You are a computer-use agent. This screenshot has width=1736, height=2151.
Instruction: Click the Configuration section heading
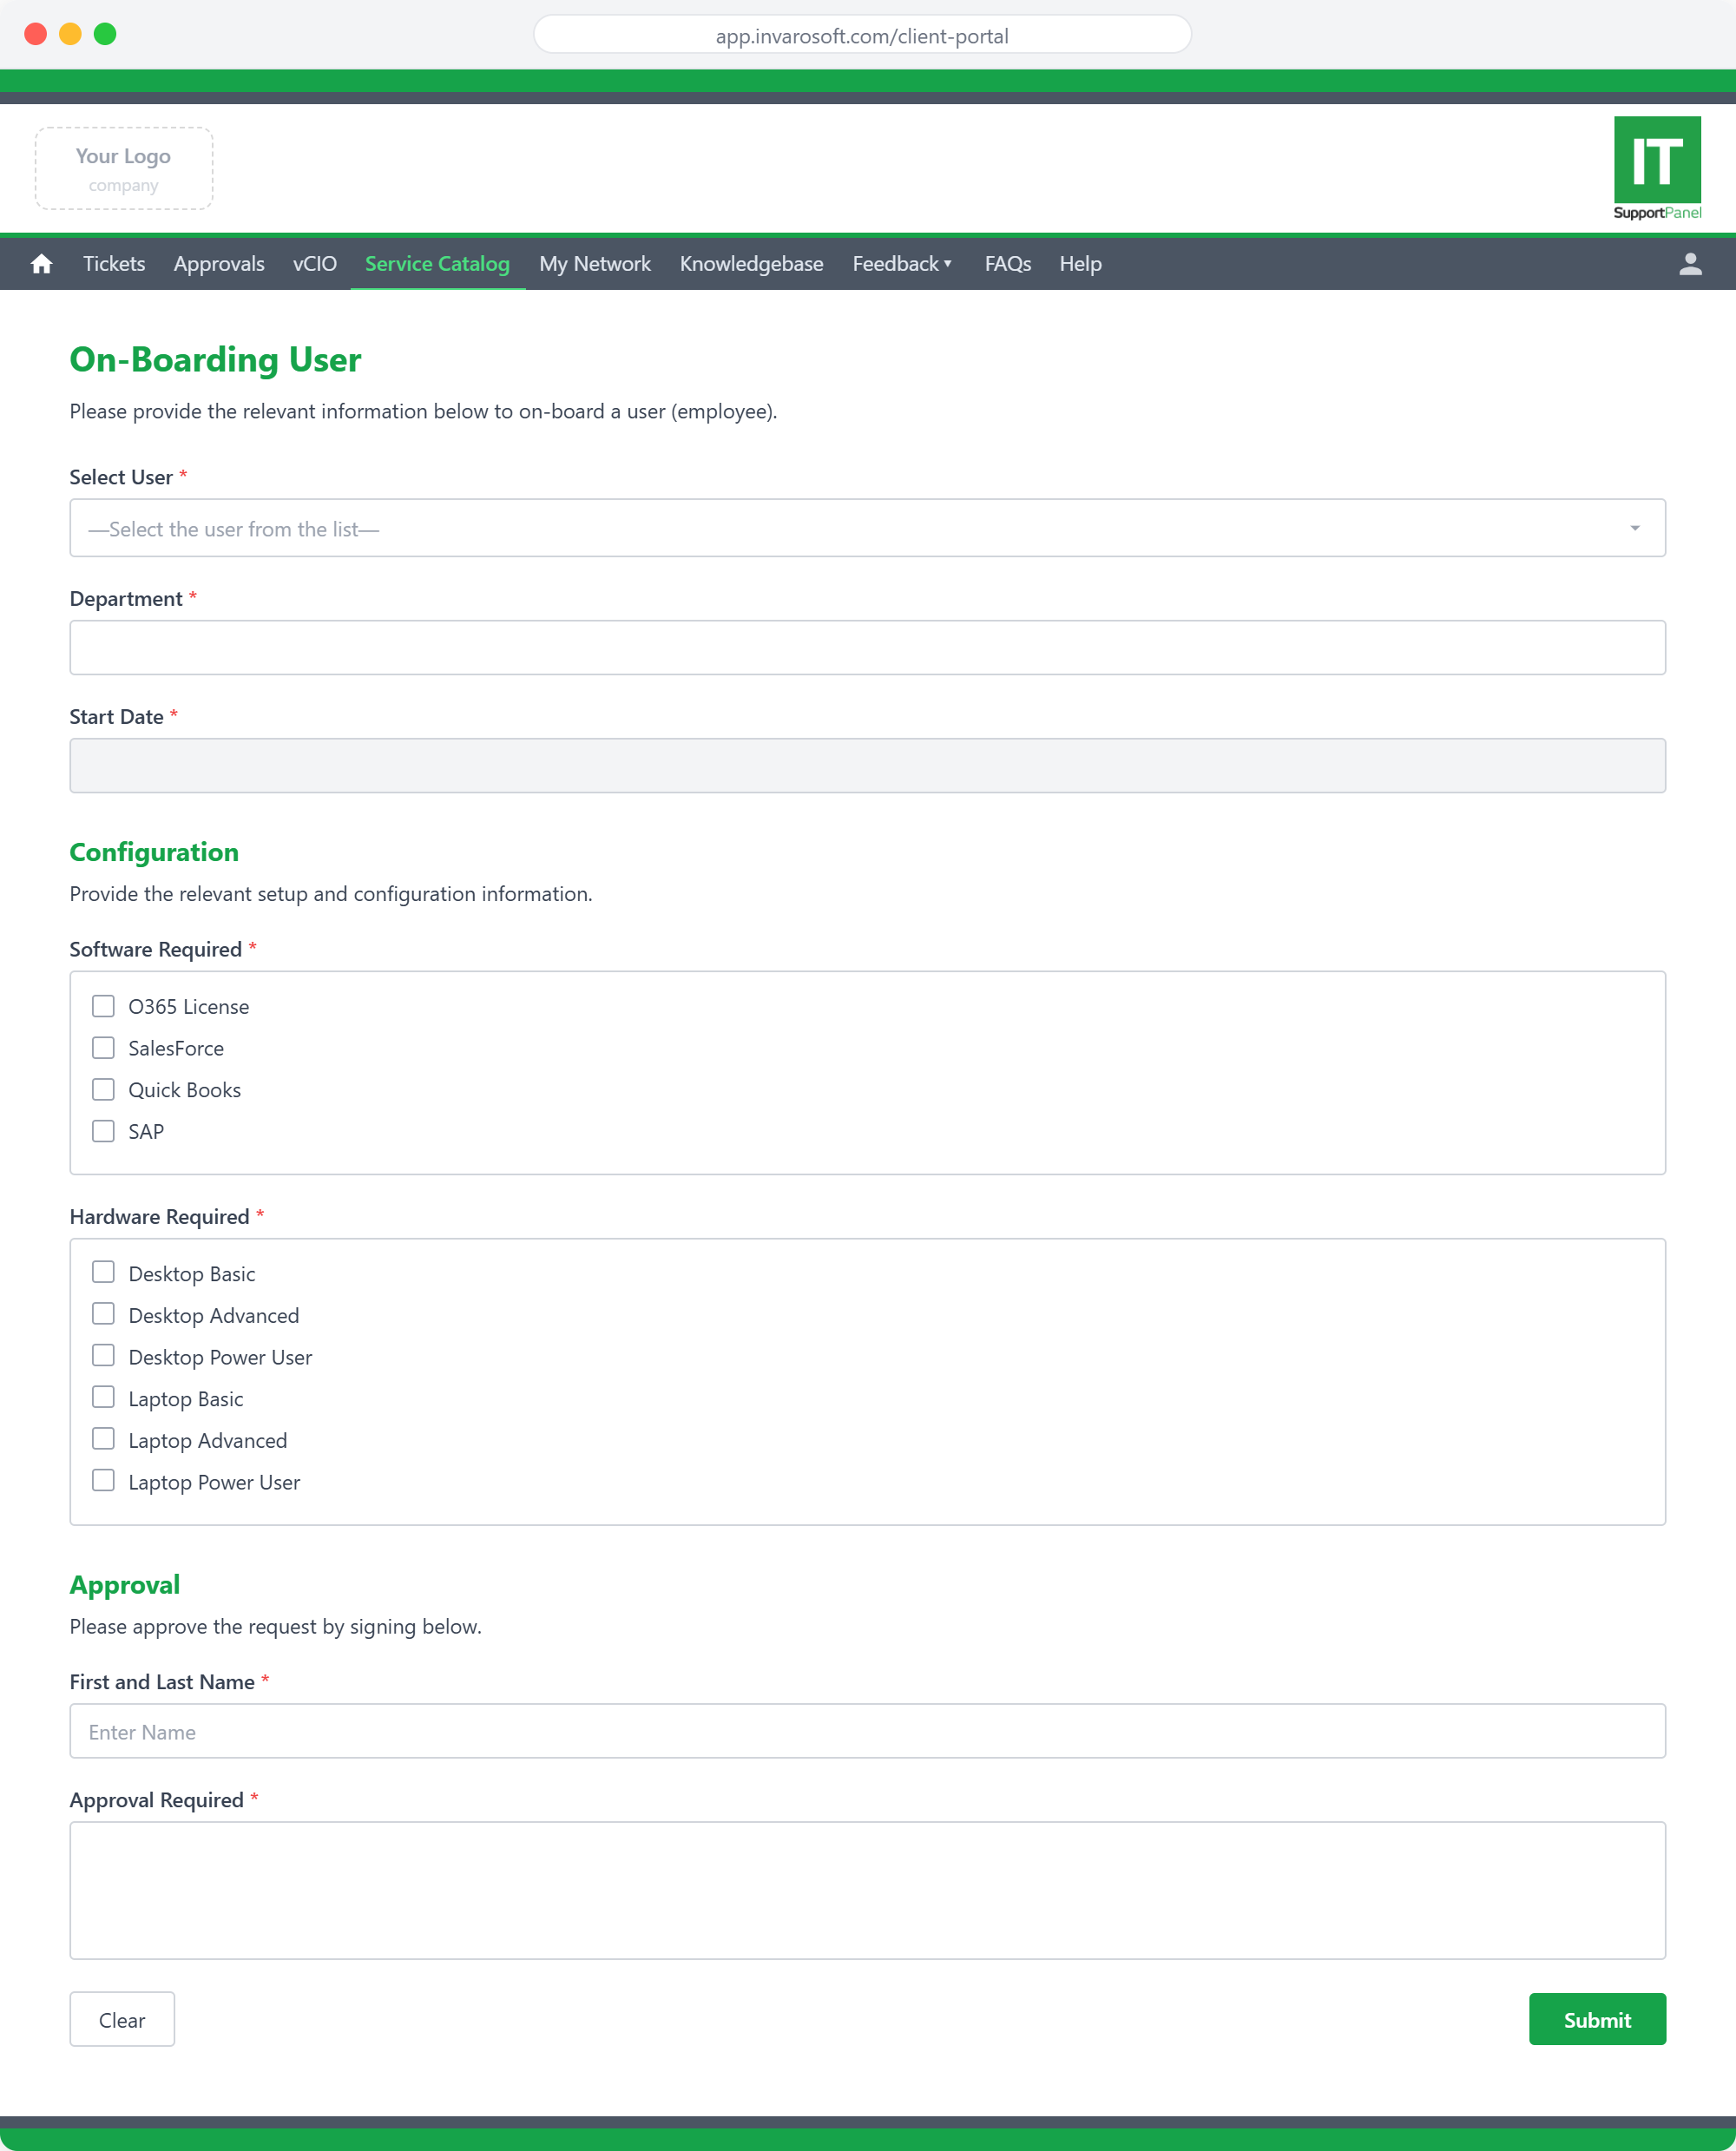(x=154, y=852)
